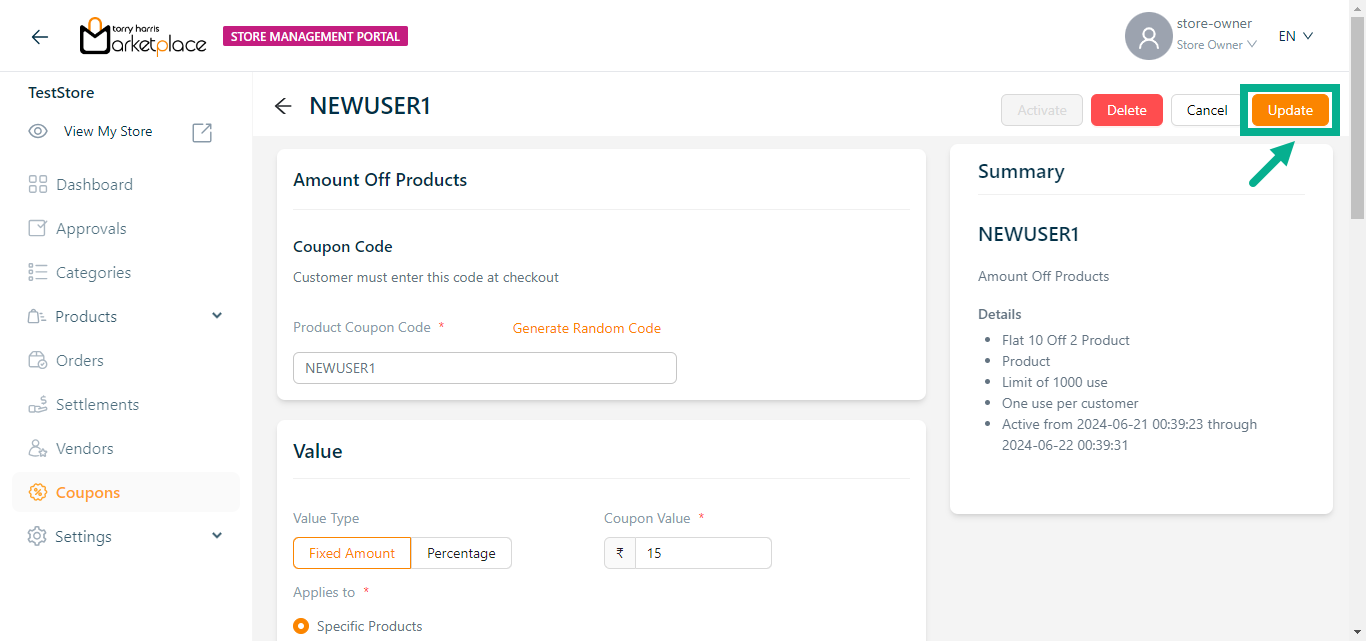This screenshot has width=1366, height=641.
Task: Open the EN language dropdown
Action: [1295, 36]
